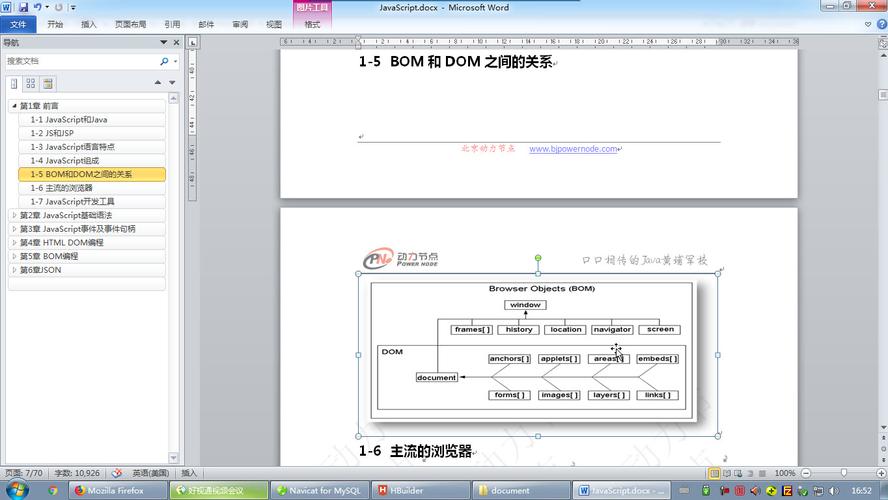
Task: Open the Undo history dropdown arrow
Action: click(46, 7)
